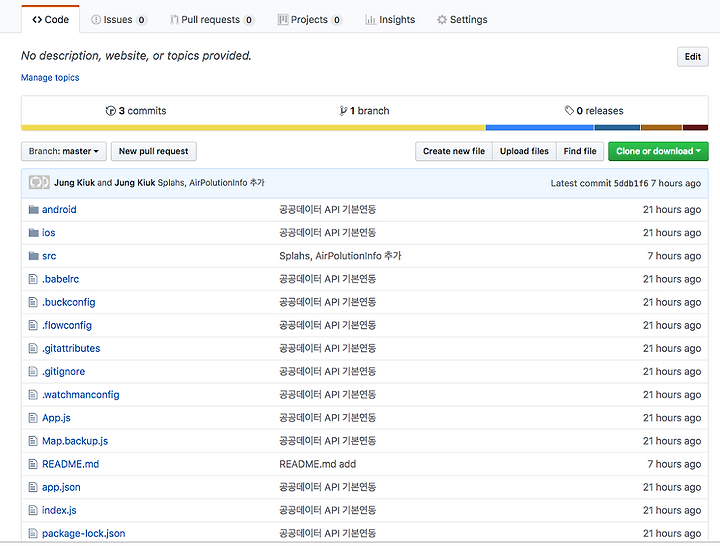This screenshot has width=720, height=546.
Task: Open the ios folder name link
Action: 49,233
